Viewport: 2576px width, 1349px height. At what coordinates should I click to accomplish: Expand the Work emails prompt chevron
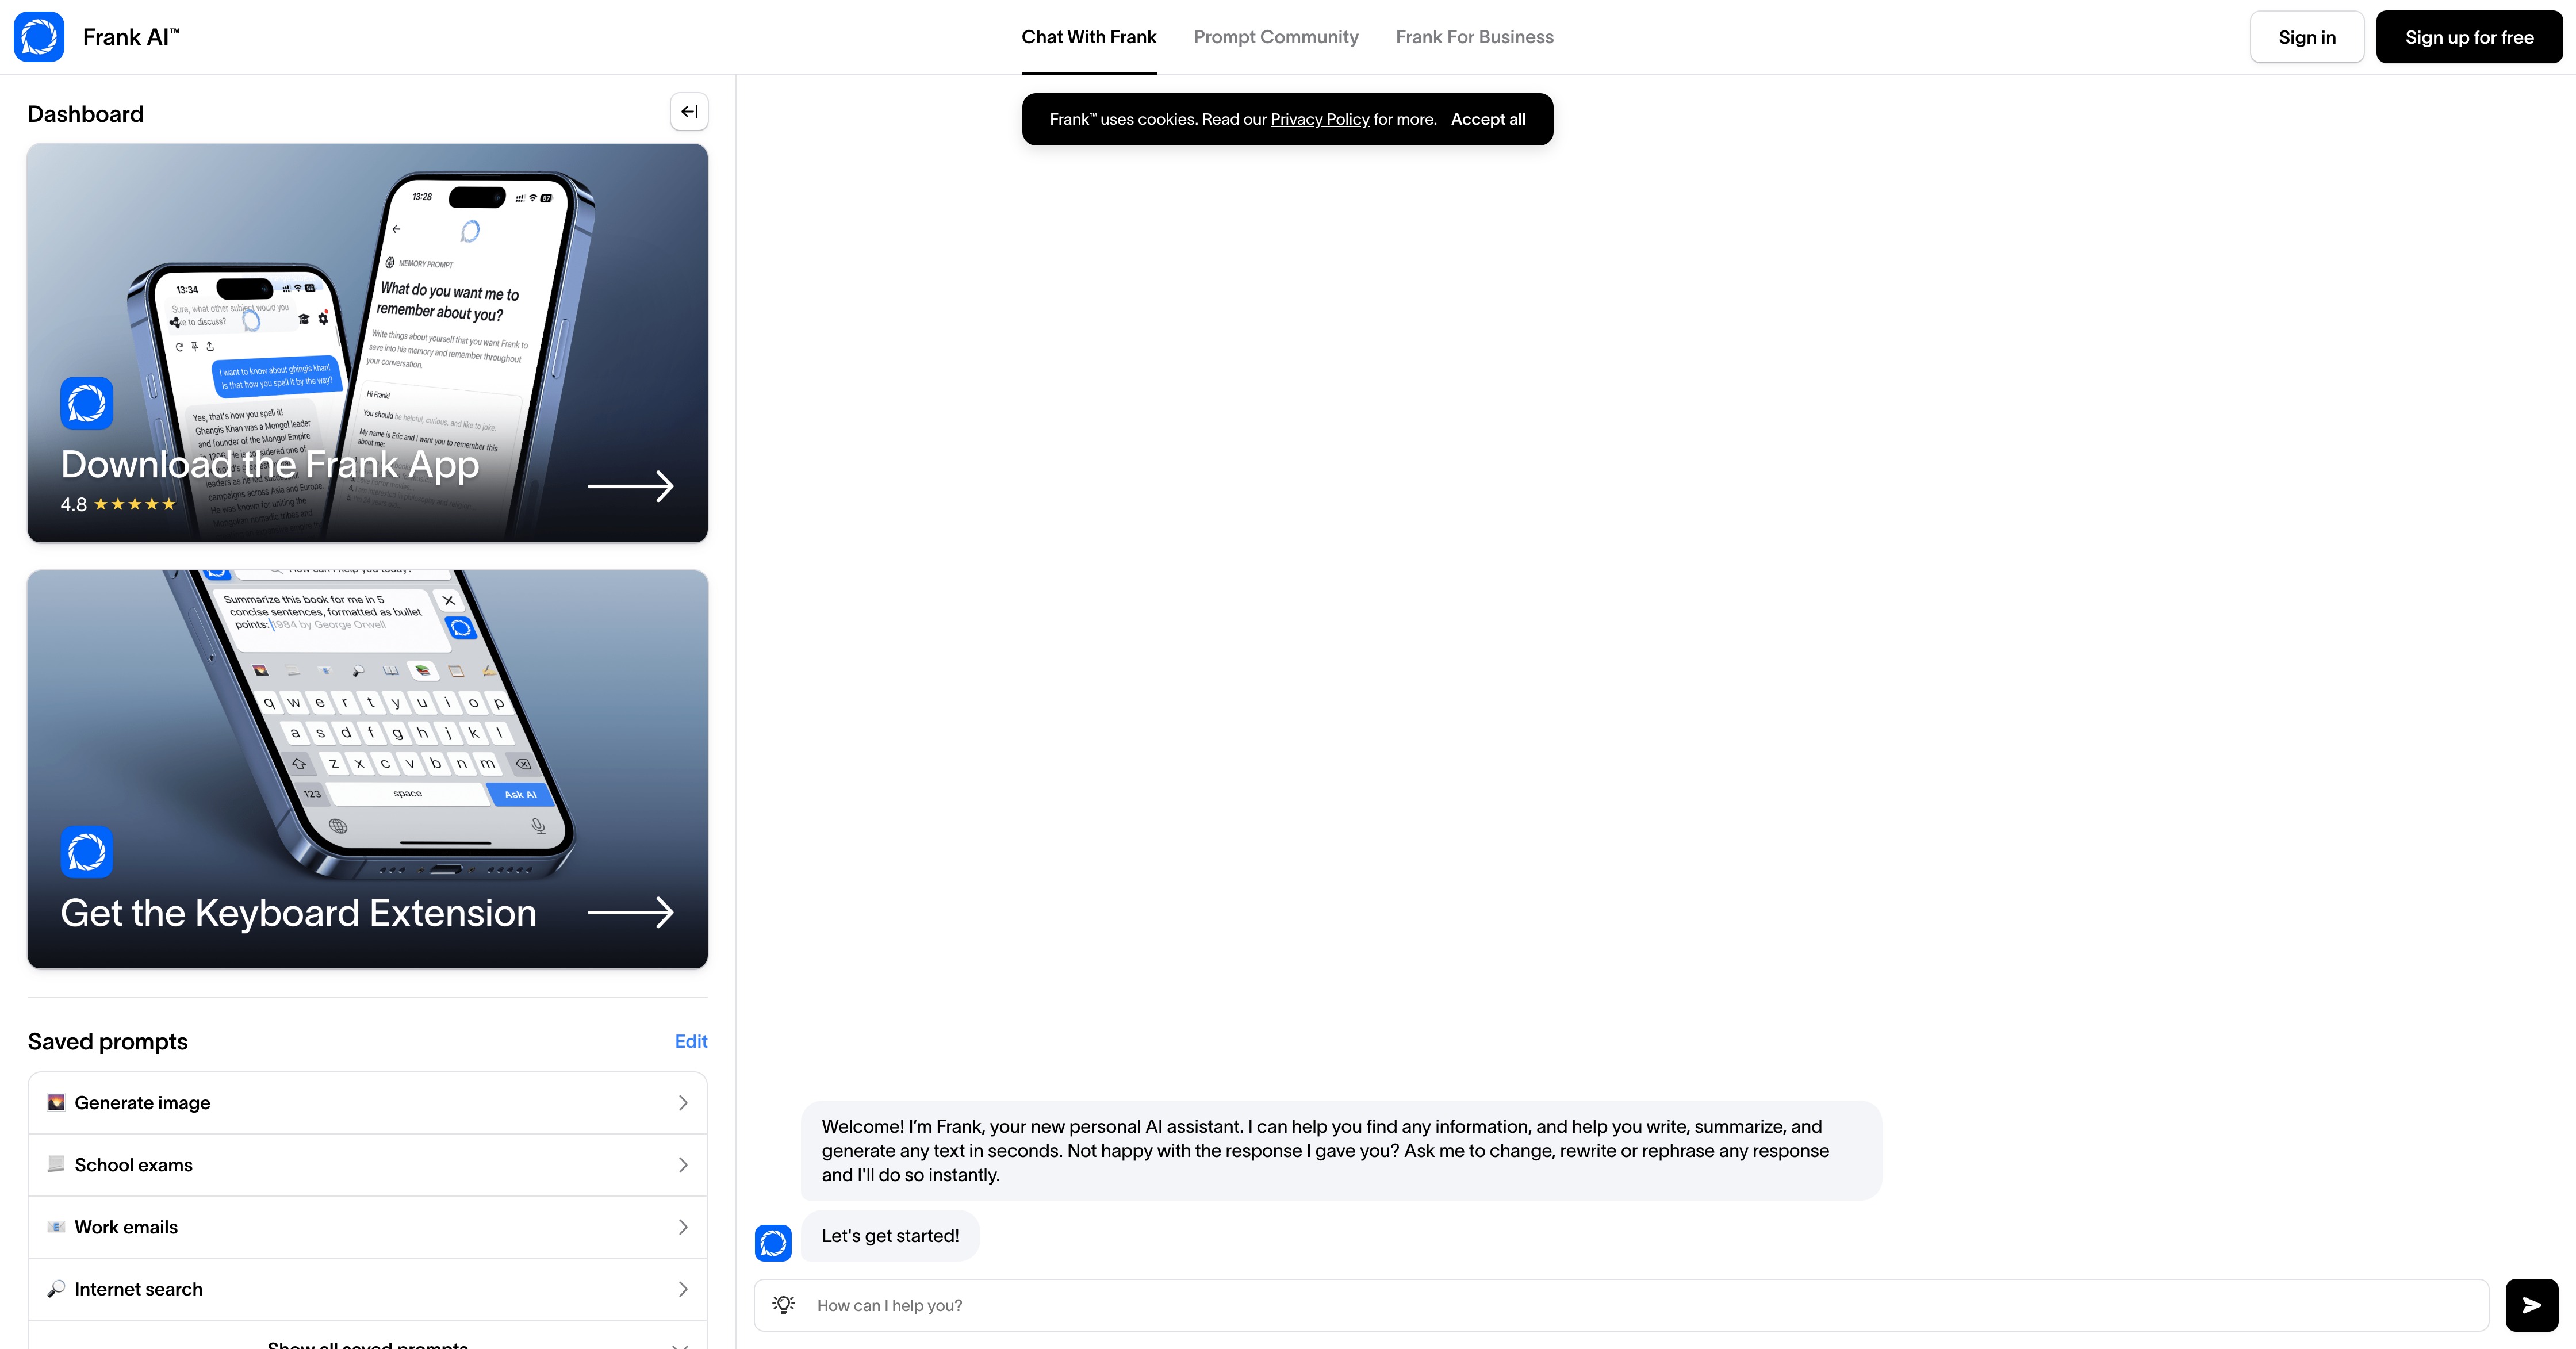[683, 1227]
